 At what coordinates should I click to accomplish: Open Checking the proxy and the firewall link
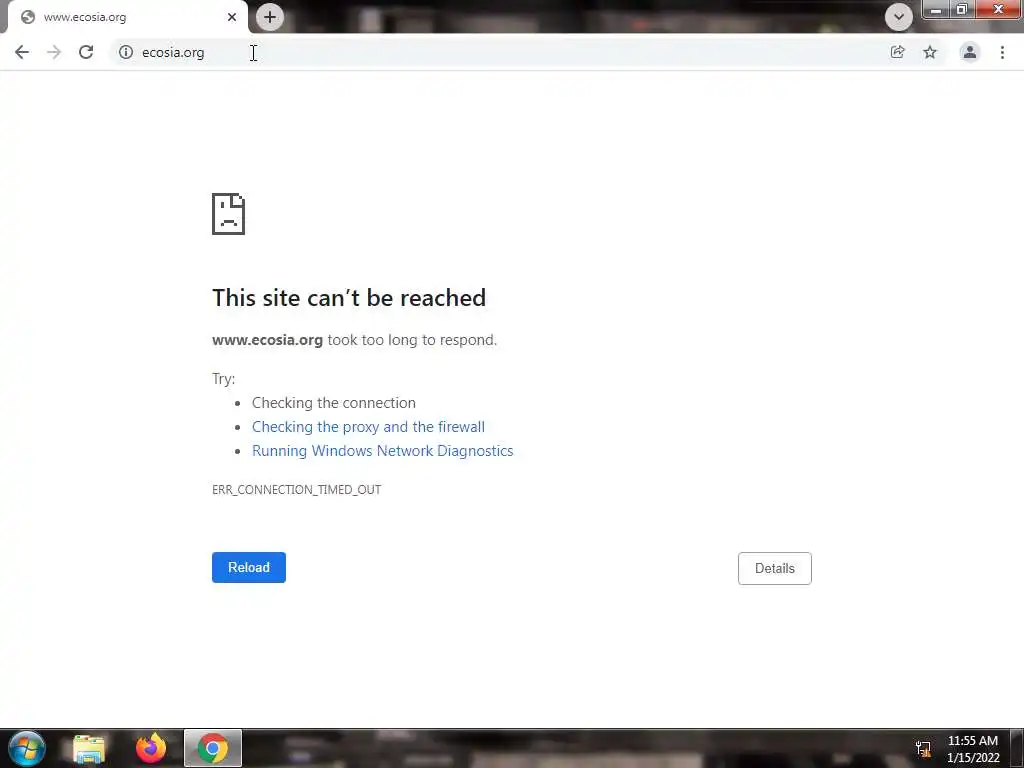368,427
